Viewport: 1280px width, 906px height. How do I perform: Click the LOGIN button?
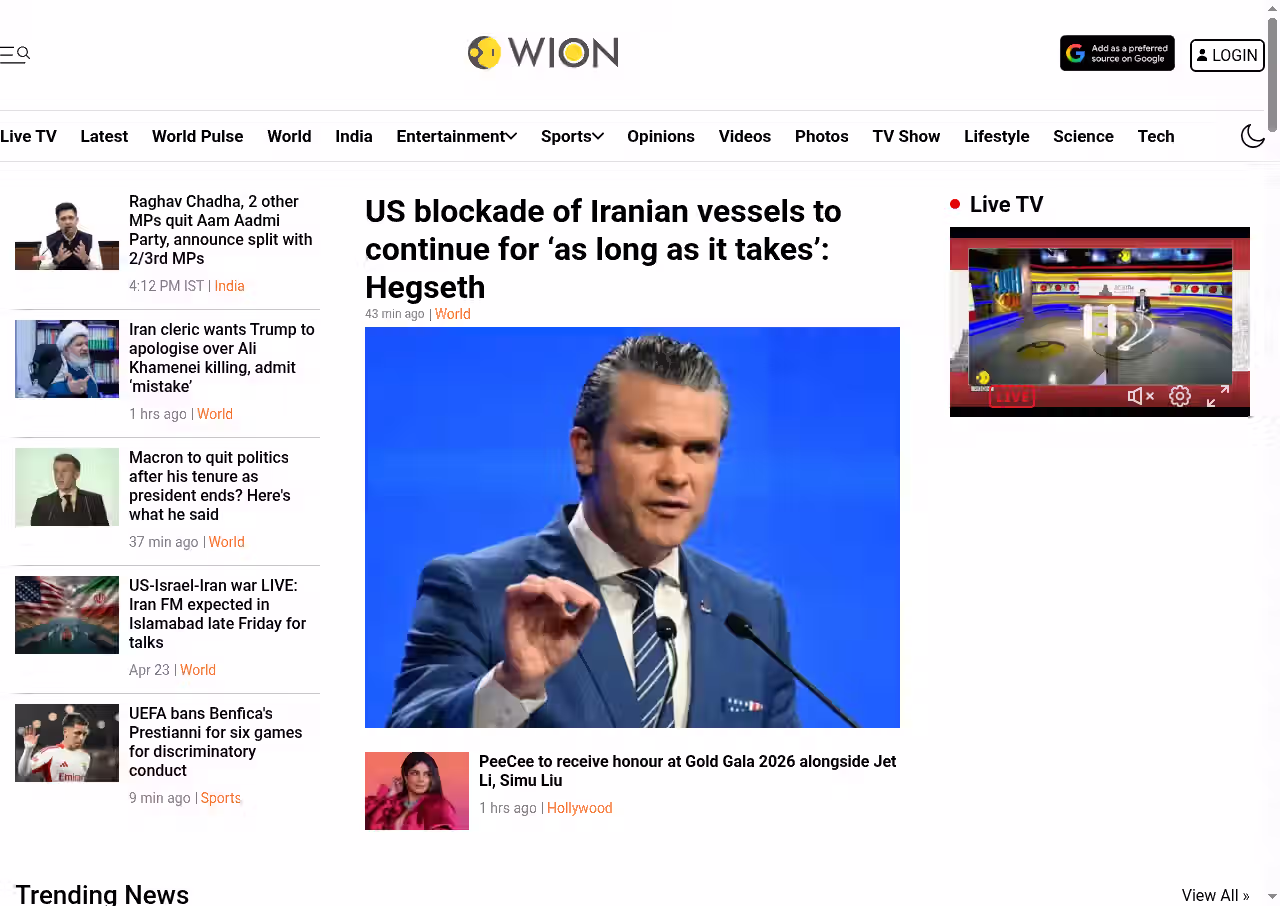pyautogui.click(x=1227, y=55)
